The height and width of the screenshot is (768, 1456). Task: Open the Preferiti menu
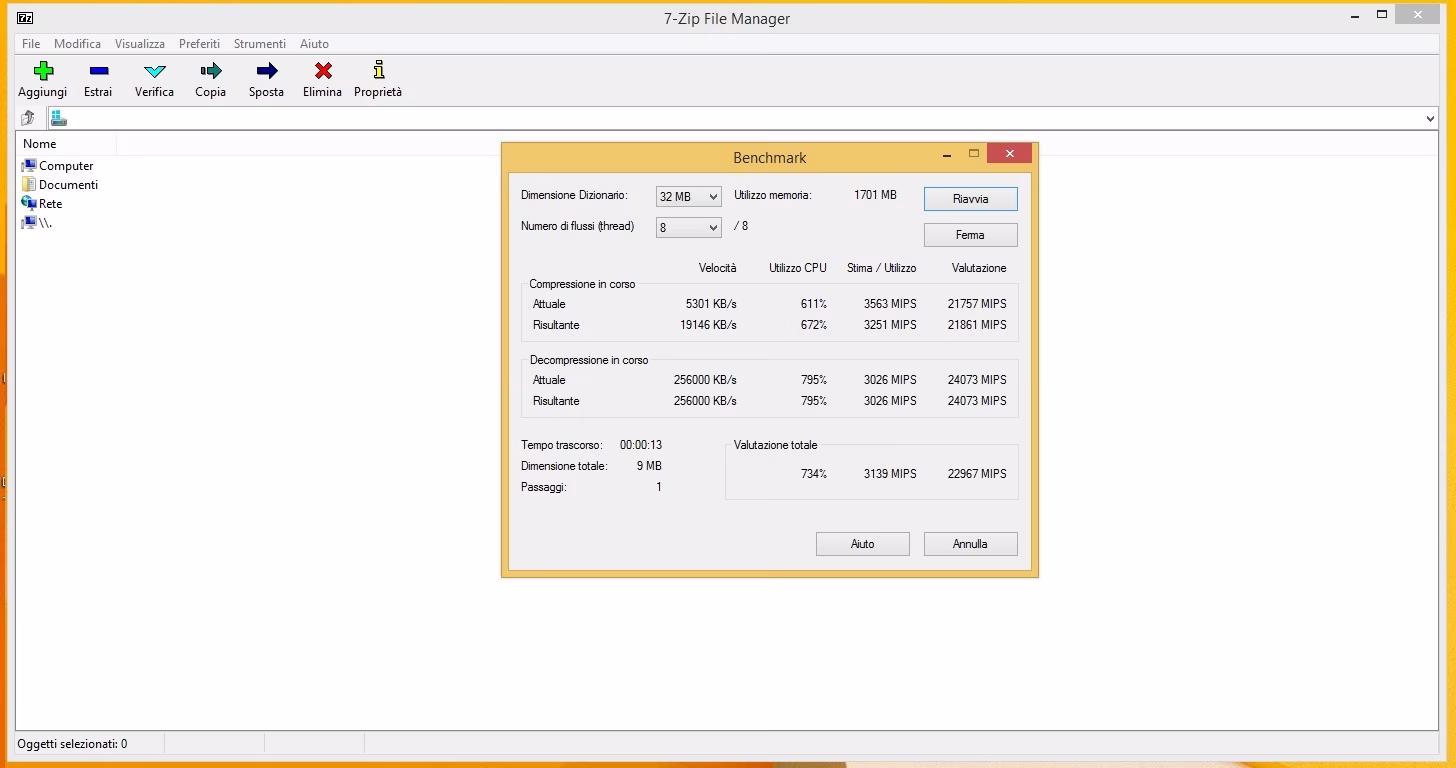(x=199, y=44)
